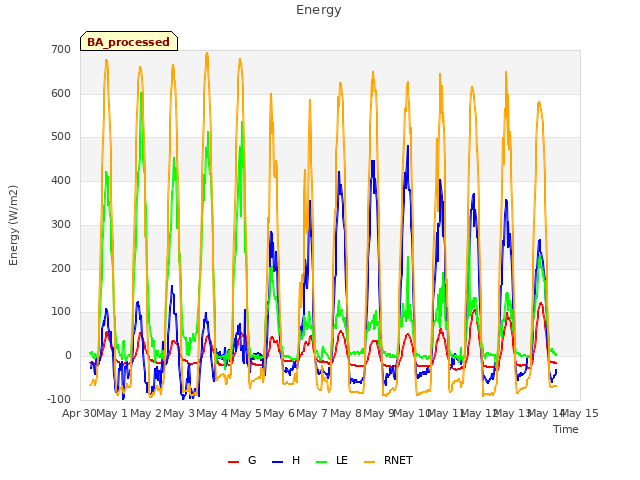640x480 pixels.
Task: Click the May 15 x-axis tick label
Action: 580,413
